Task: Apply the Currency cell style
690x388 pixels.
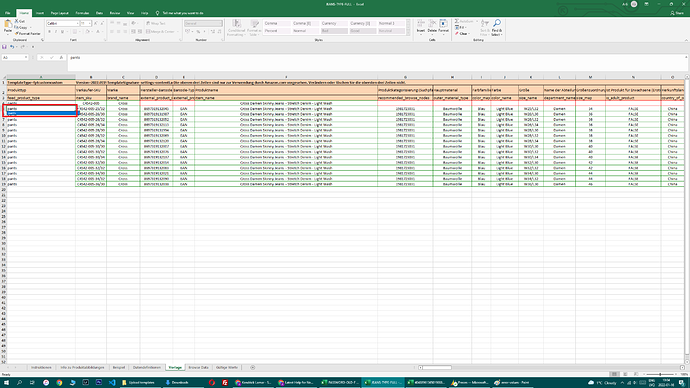Action: point(334,23)
